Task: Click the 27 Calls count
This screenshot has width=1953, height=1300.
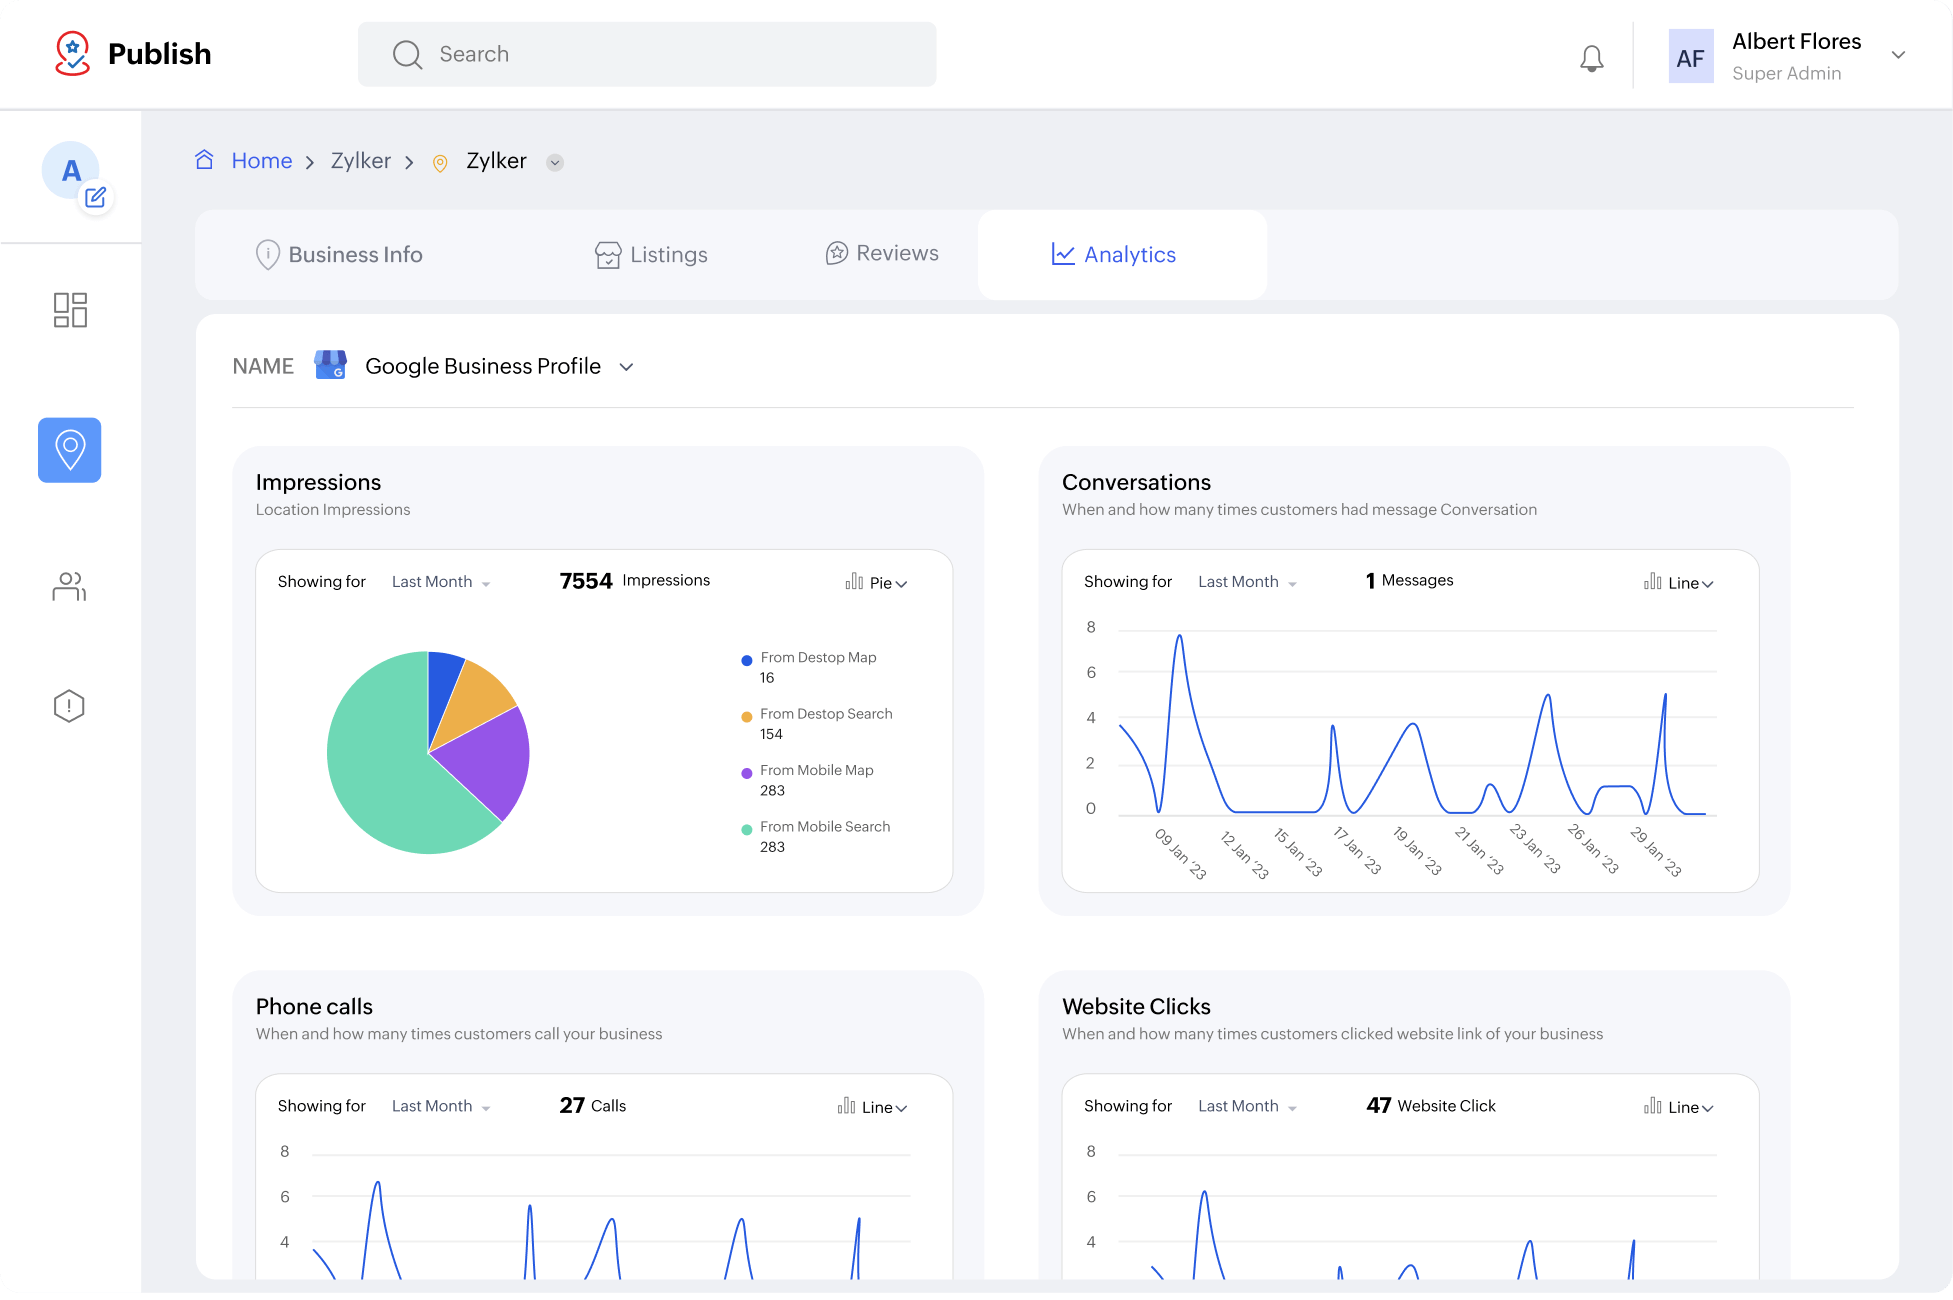Action: (593, 1105)
